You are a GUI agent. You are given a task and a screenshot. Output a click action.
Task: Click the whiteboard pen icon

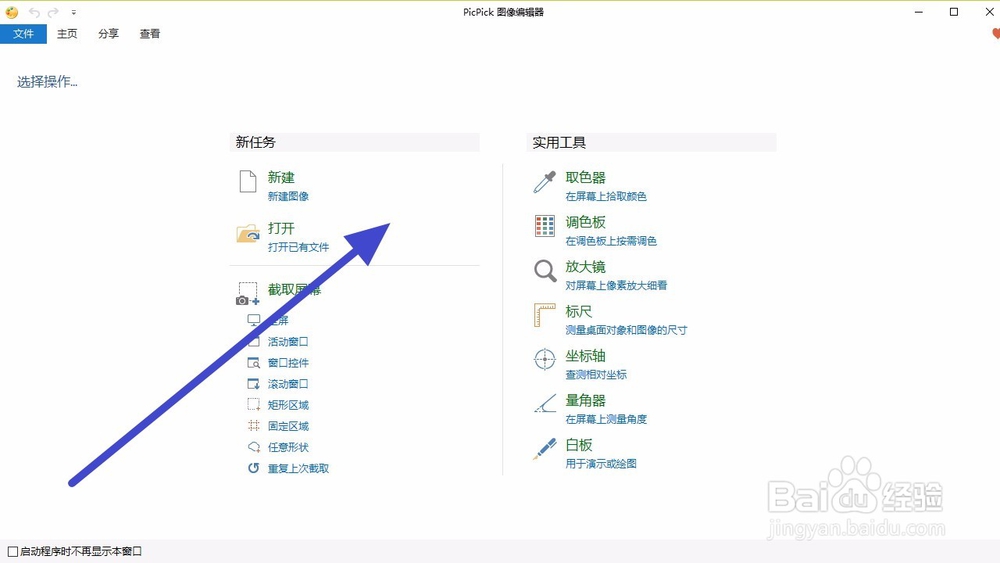click(x=545, y=449)
